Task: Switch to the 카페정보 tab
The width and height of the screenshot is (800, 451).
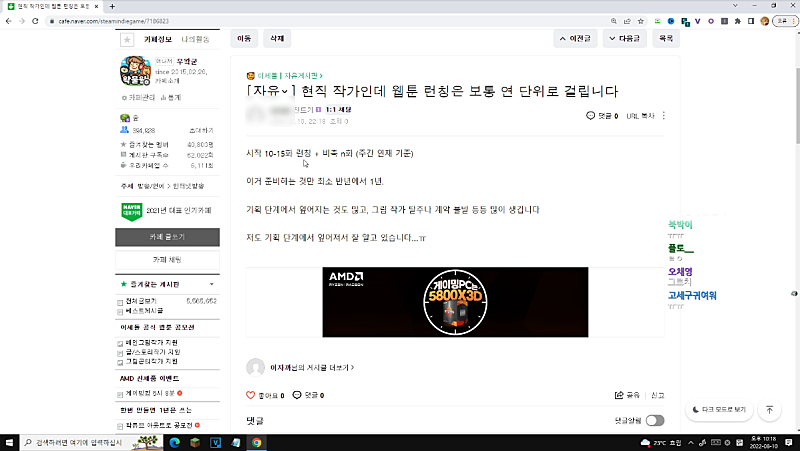Action: 158,39
